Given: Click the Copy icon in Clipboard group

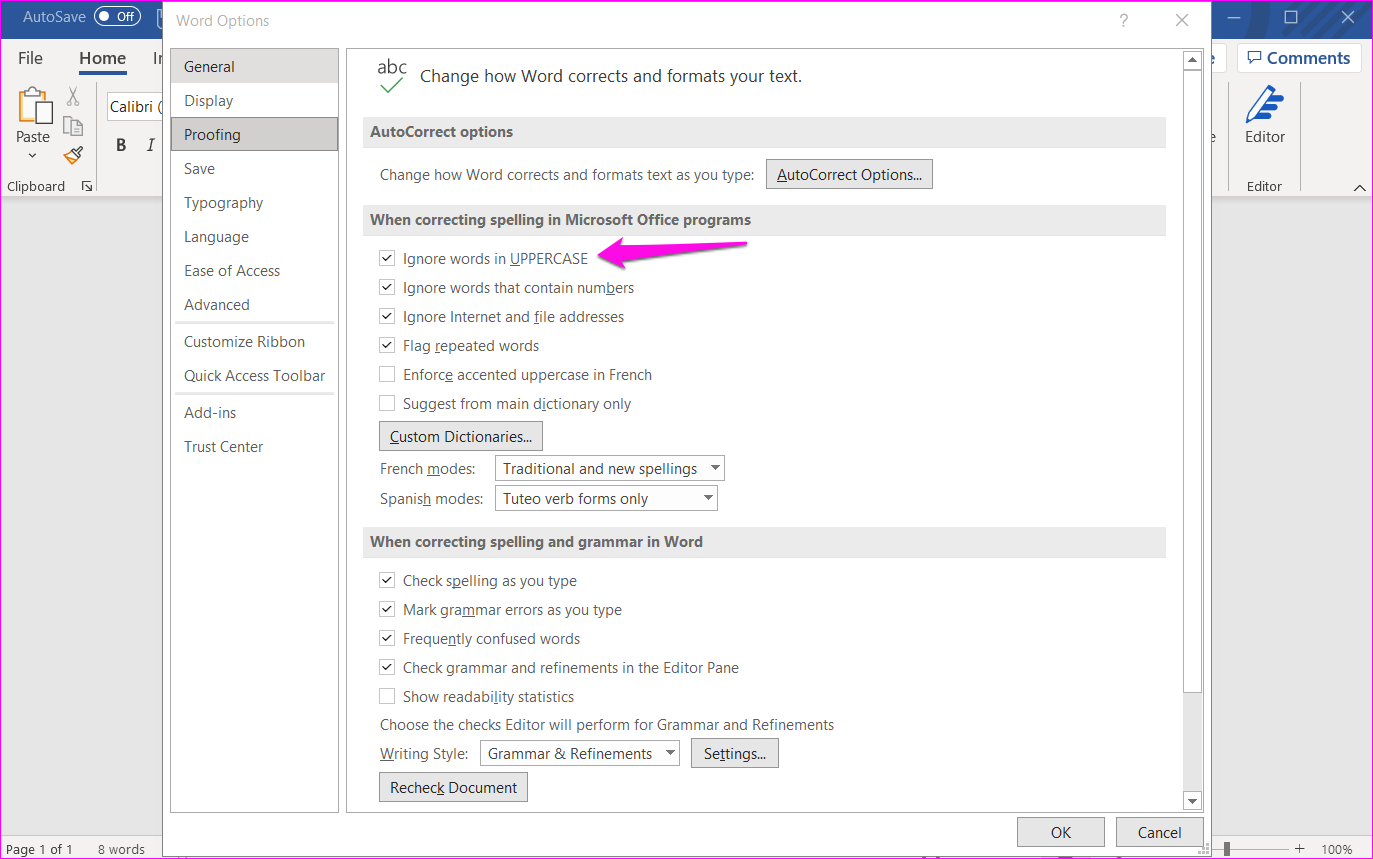Looking at the screenshot, I should coord(73,126).
